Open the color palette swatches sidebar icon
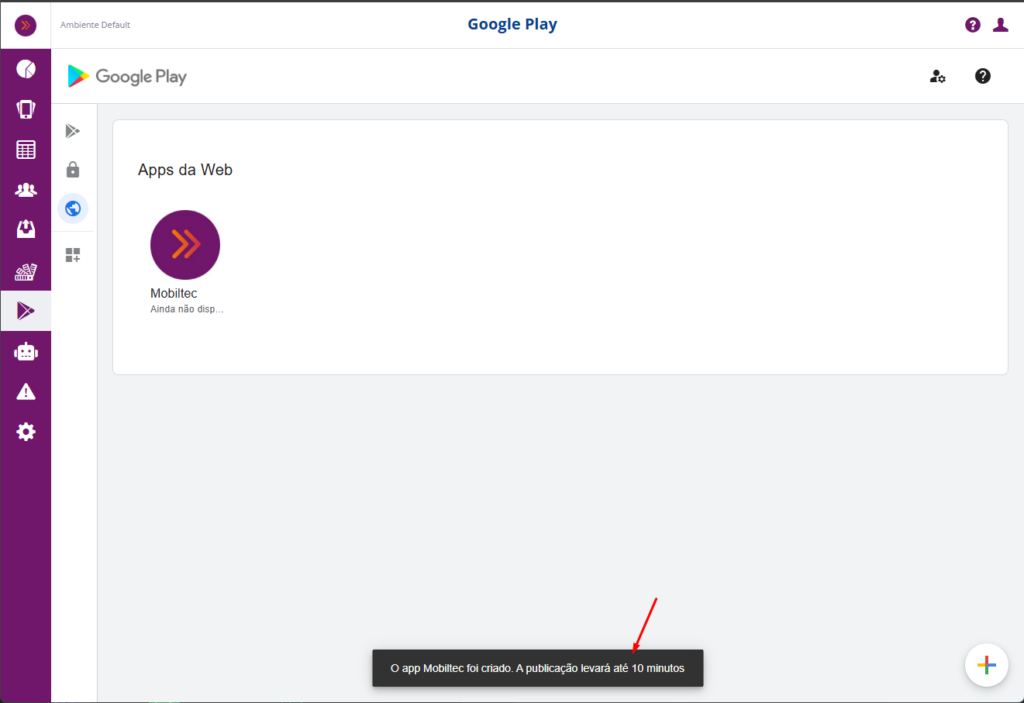This screenshot has width=1024, height=703. pos(25,271)
